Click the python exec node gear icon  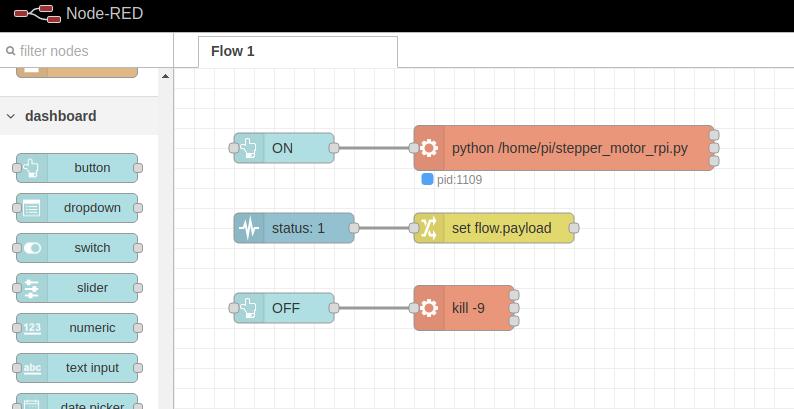pos(429,148)
